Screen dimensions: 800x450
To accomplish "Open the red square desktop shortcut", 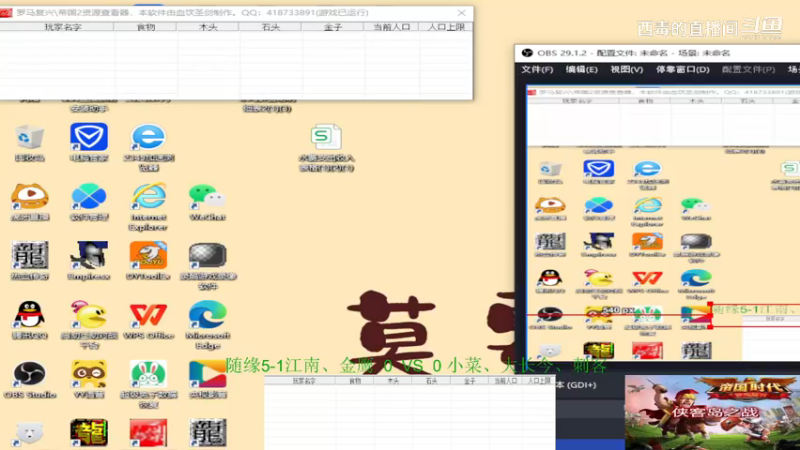I will pos(148,433).
